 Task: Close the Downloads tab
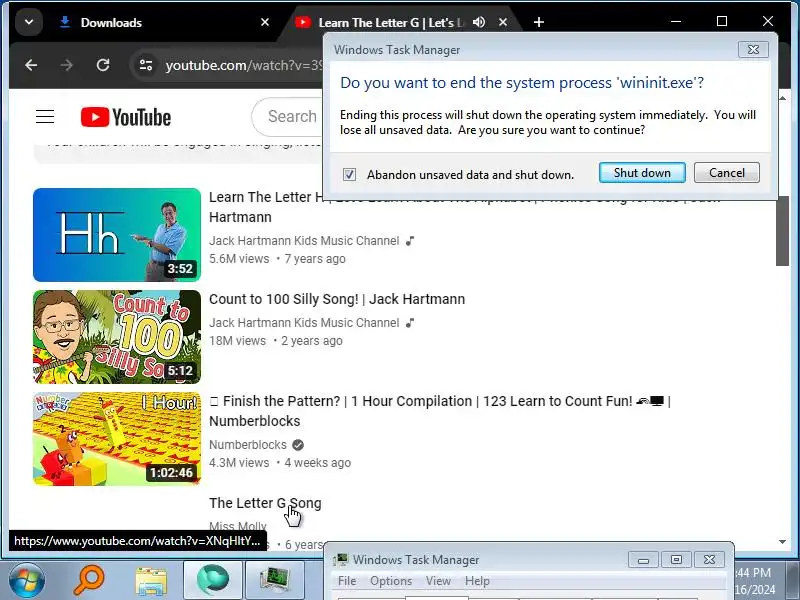(265, 22)
